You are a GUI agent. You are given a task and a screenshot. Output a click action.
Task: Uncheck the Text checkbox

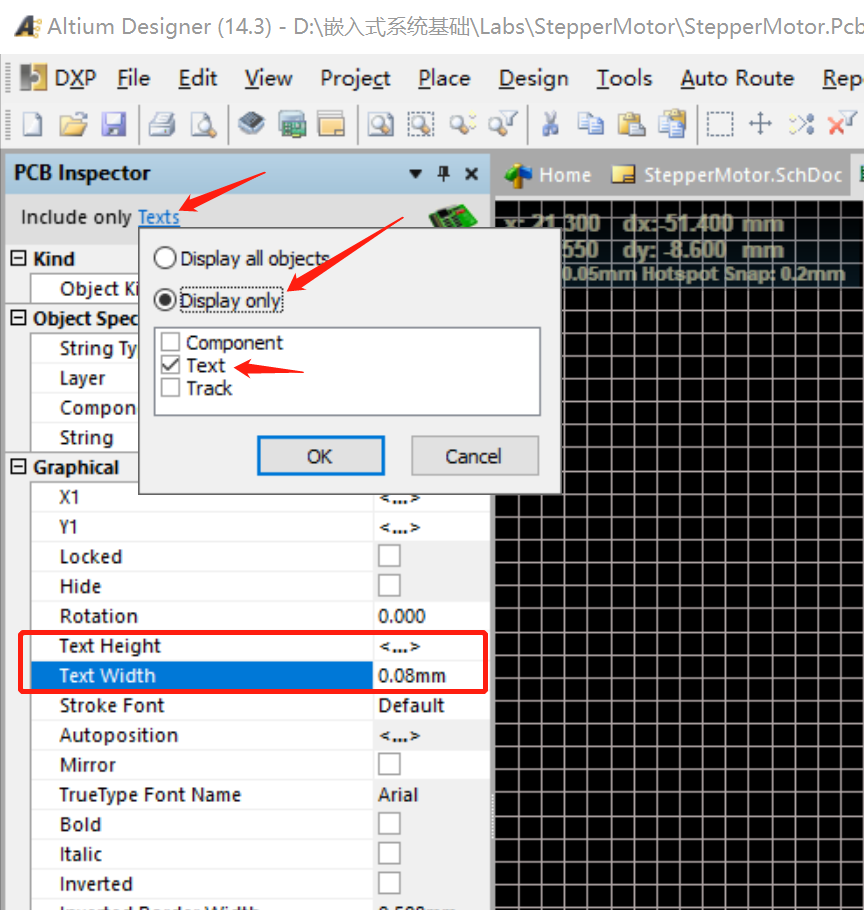(x=171, y=365)
